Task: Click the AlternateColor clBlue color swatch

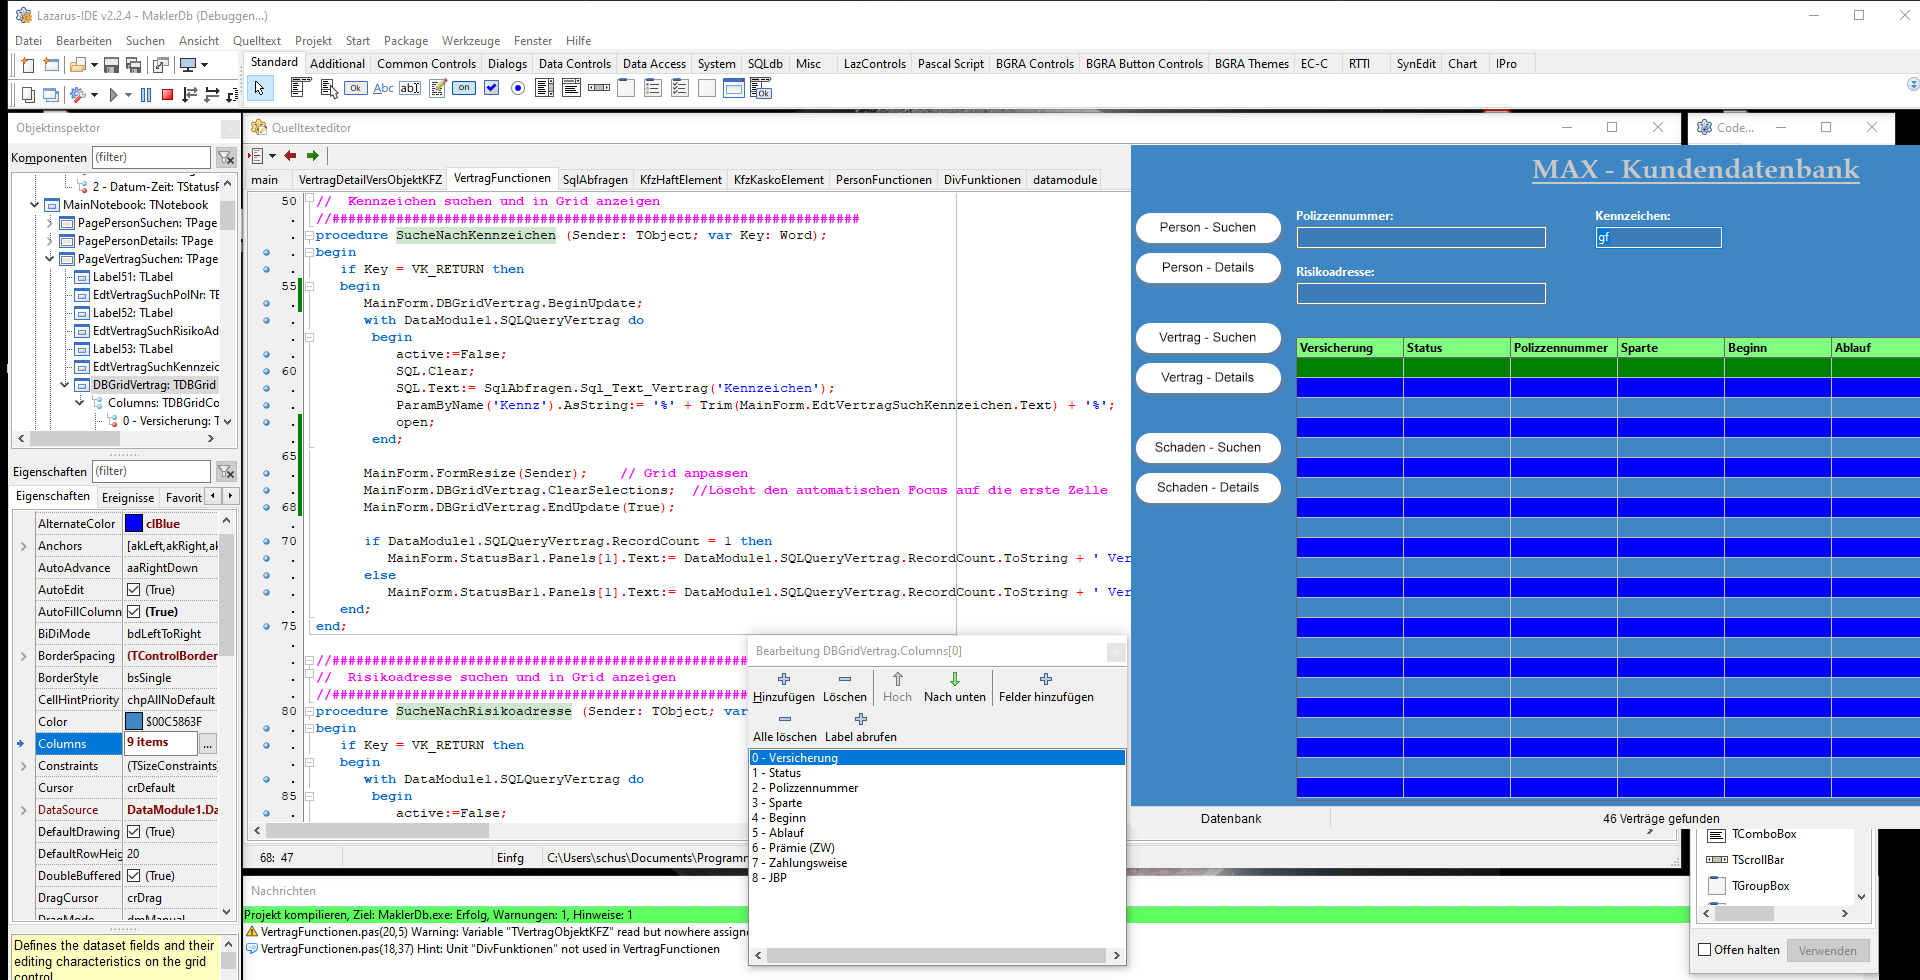Action: [x=134, y=524]
